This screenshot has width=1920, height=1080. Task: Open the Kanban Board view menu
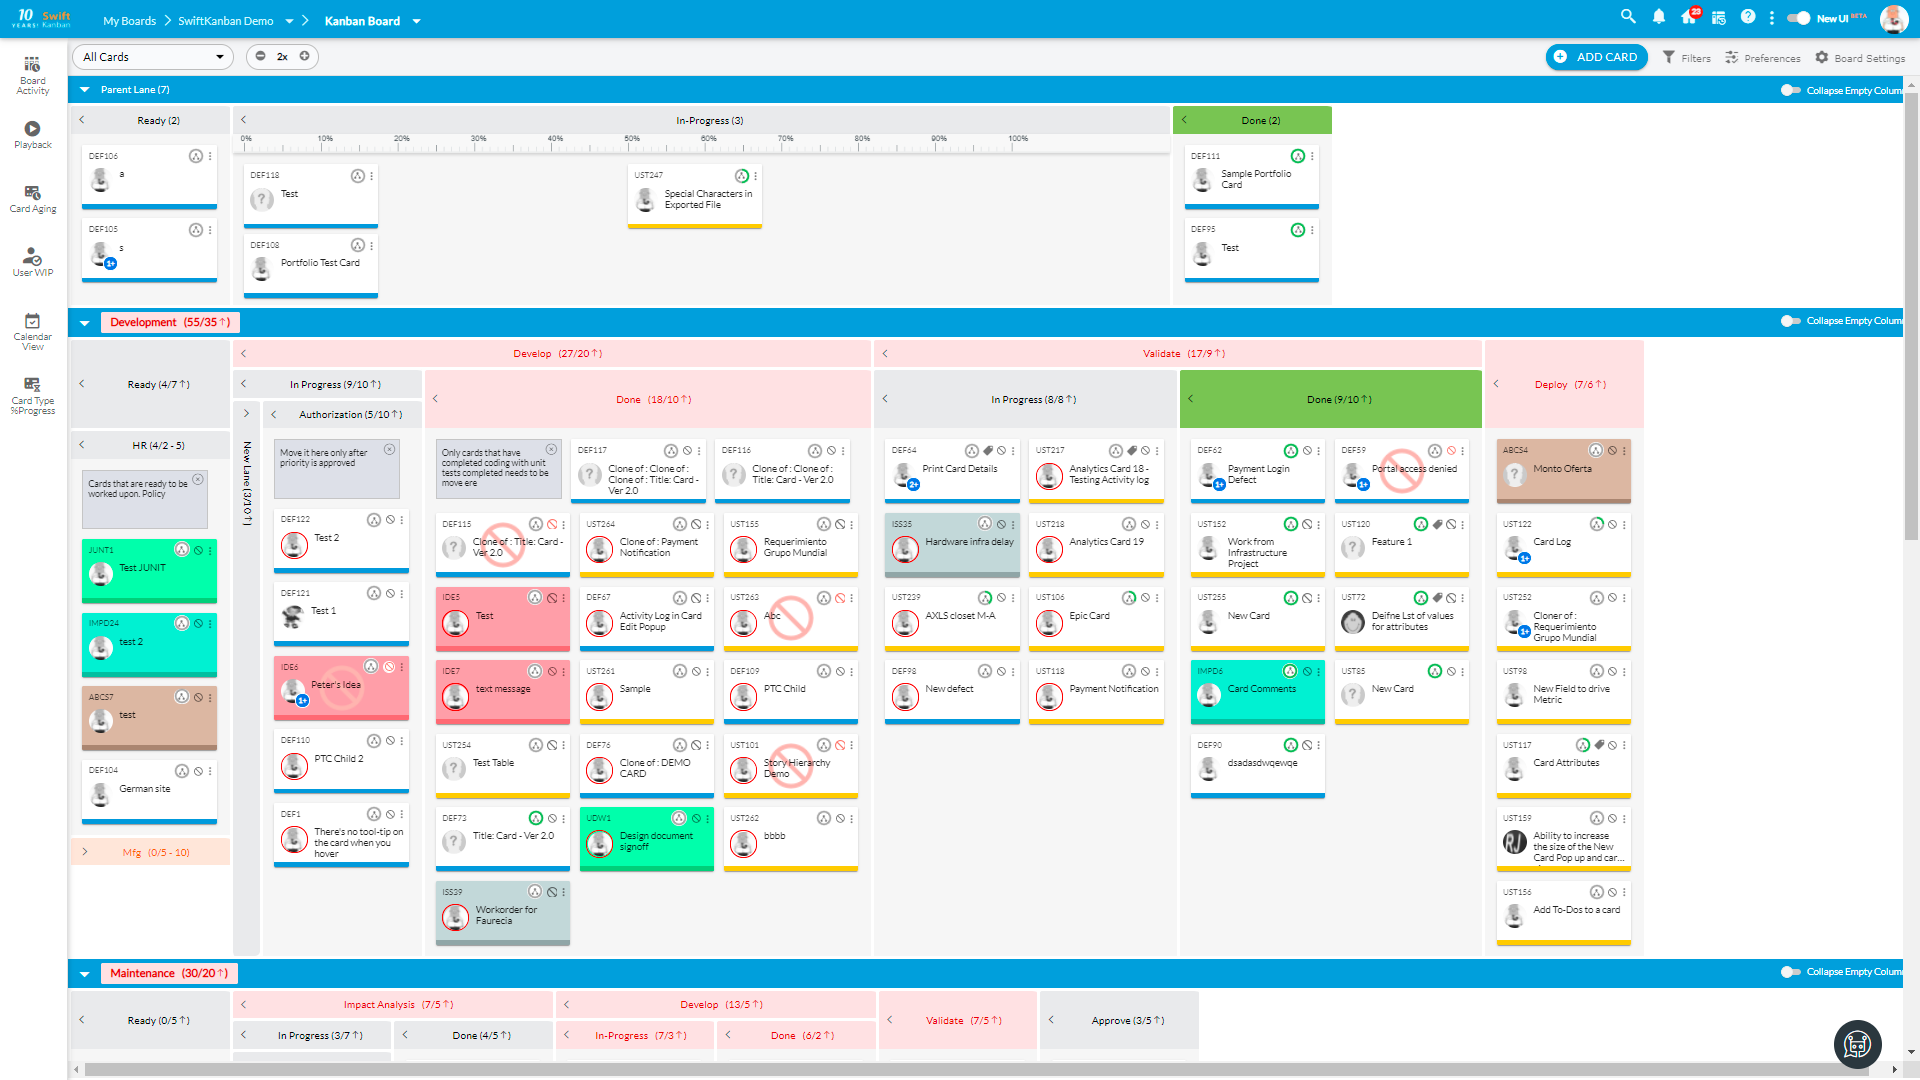417,20
